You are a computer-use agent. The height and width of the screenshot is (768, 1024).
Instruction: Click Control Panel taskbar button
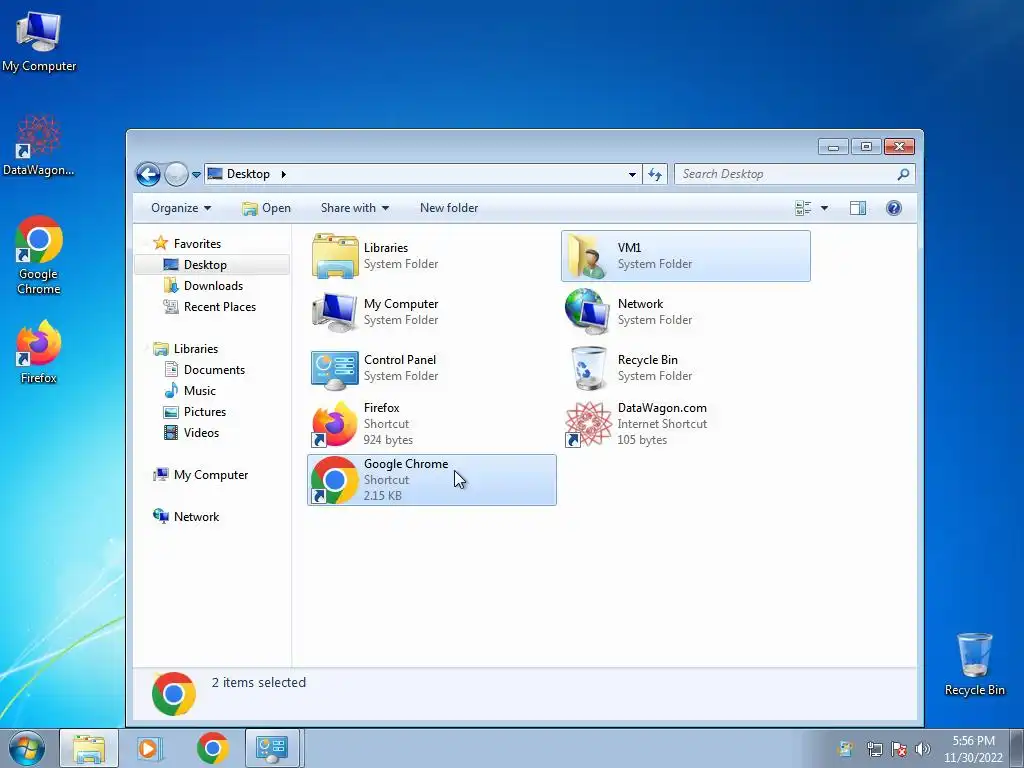click(272, 748)
